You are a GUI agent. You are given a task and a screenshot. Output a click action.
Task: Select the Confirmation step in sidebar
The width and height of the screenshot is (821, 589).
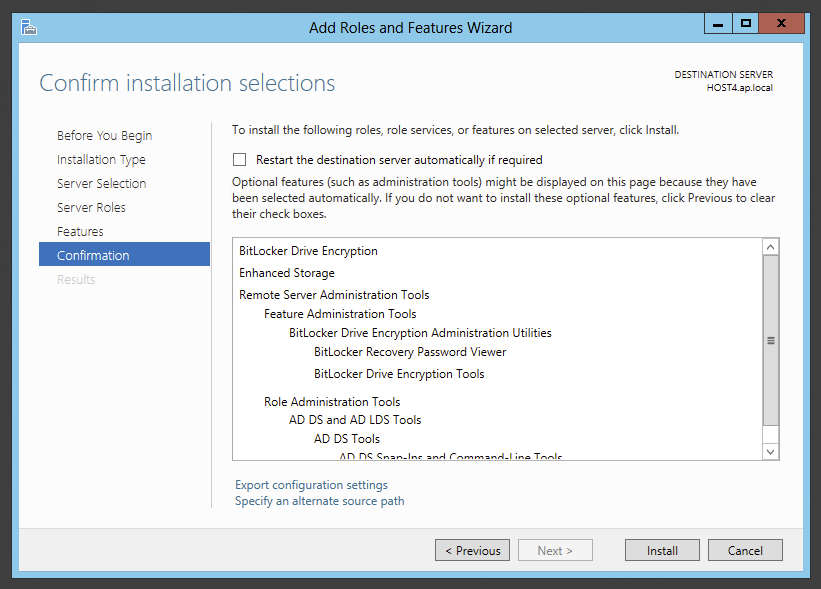tap(93, 255)
